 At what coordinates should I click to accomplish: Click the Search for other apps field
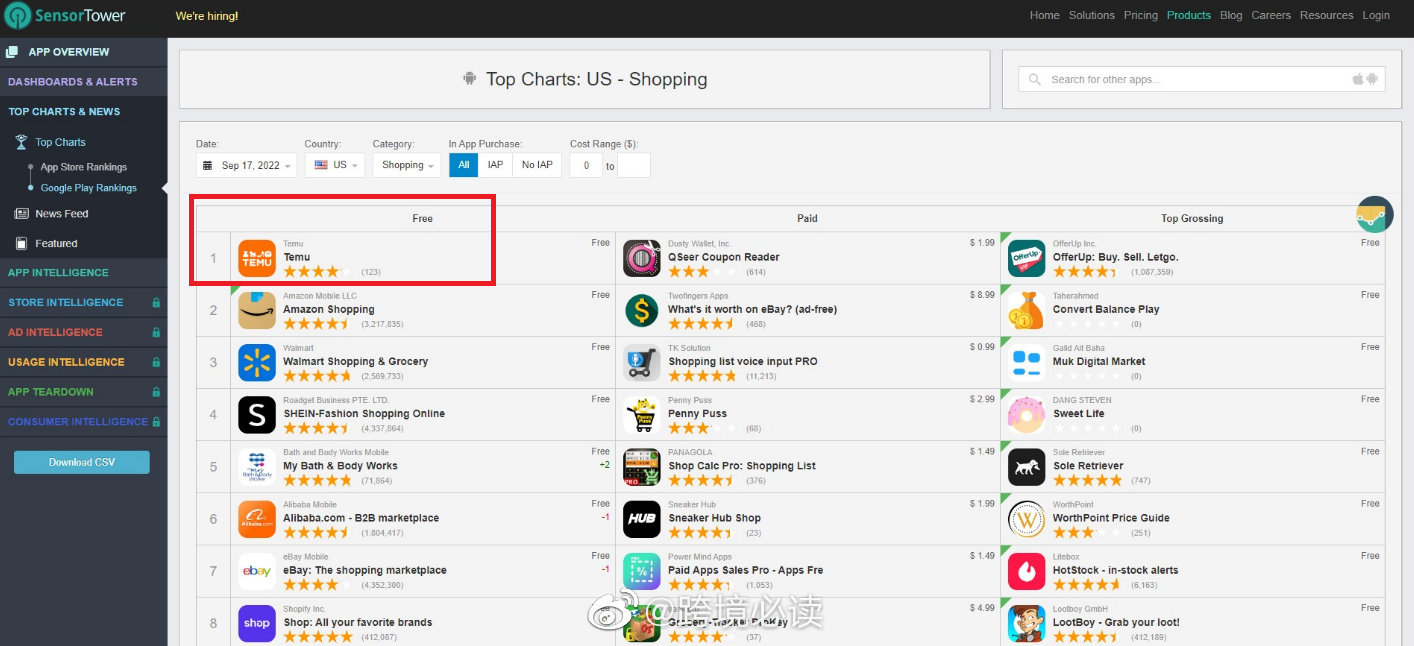pyautogui.click(x=1195, y=79)
